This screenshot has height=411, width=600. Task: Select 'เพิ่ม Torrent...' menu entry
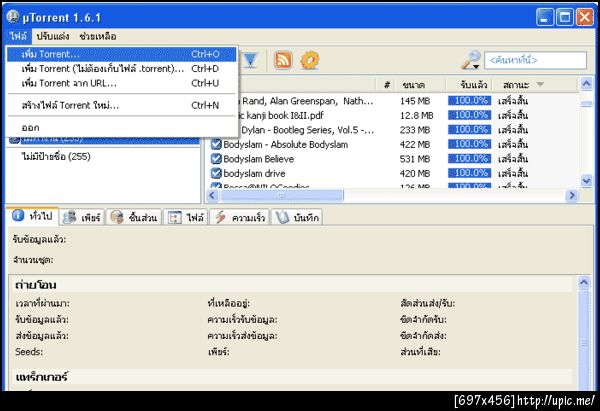click(x=122, y=54)
